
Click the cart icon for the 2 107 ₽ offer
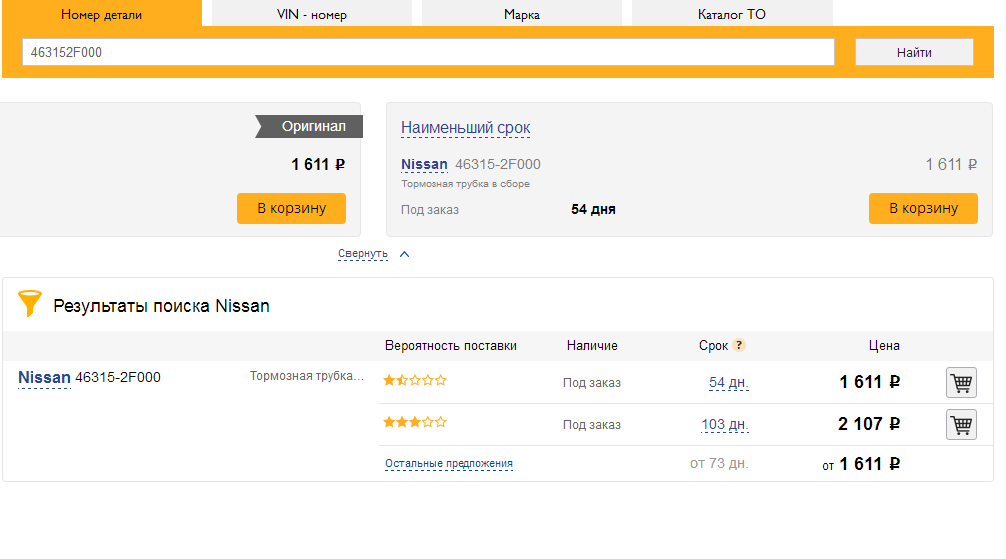click(961, 424)
